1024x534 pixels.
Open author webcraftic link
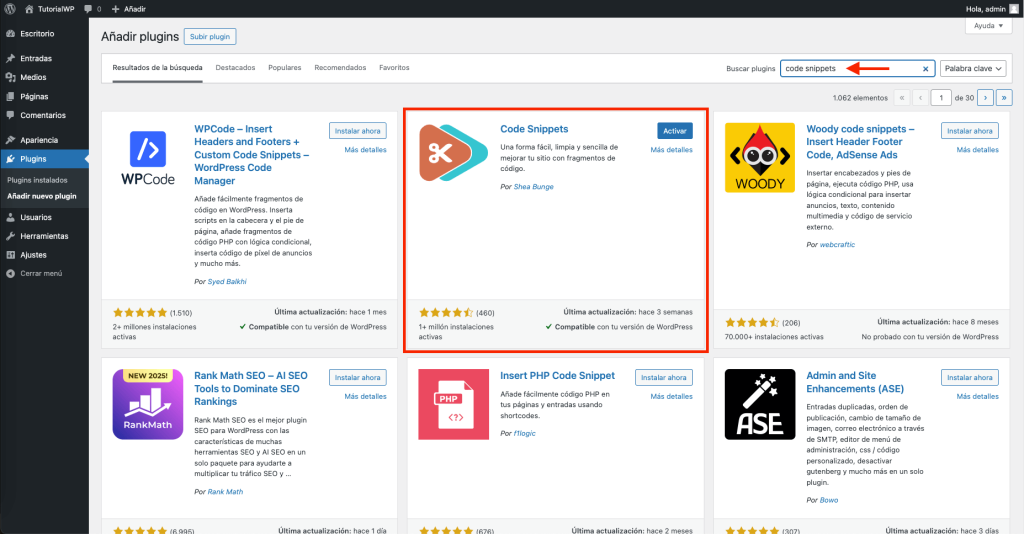(x=837, y=245)
